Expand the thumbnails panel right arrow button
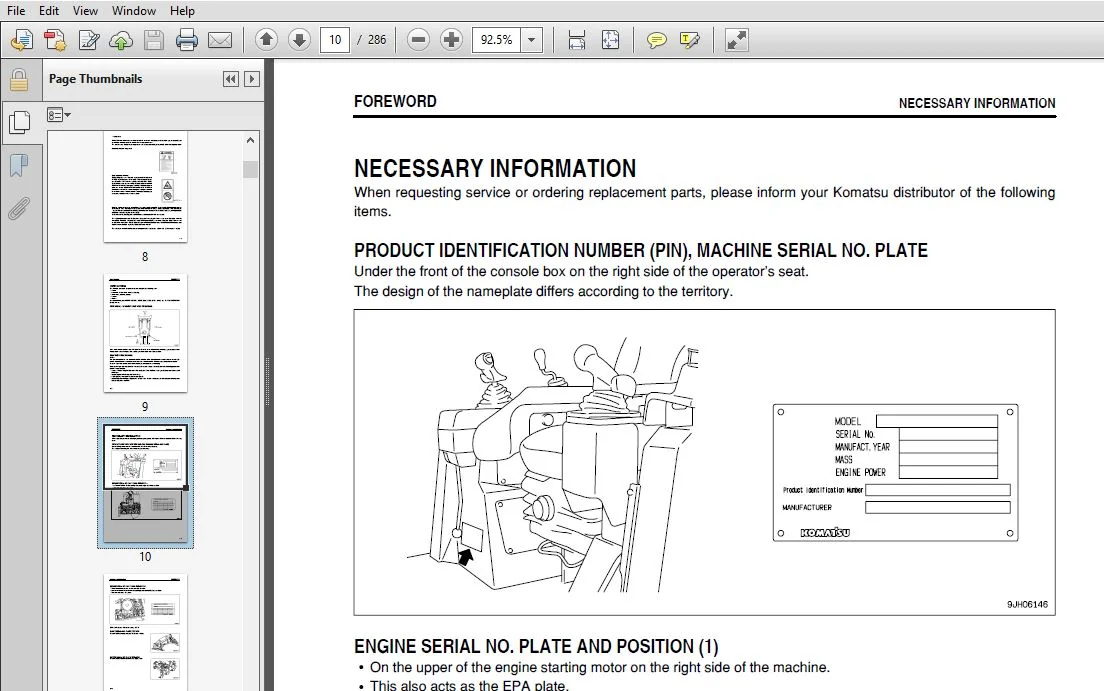Viewport: 1104px width, 691px height. click(x=251, y=79)
